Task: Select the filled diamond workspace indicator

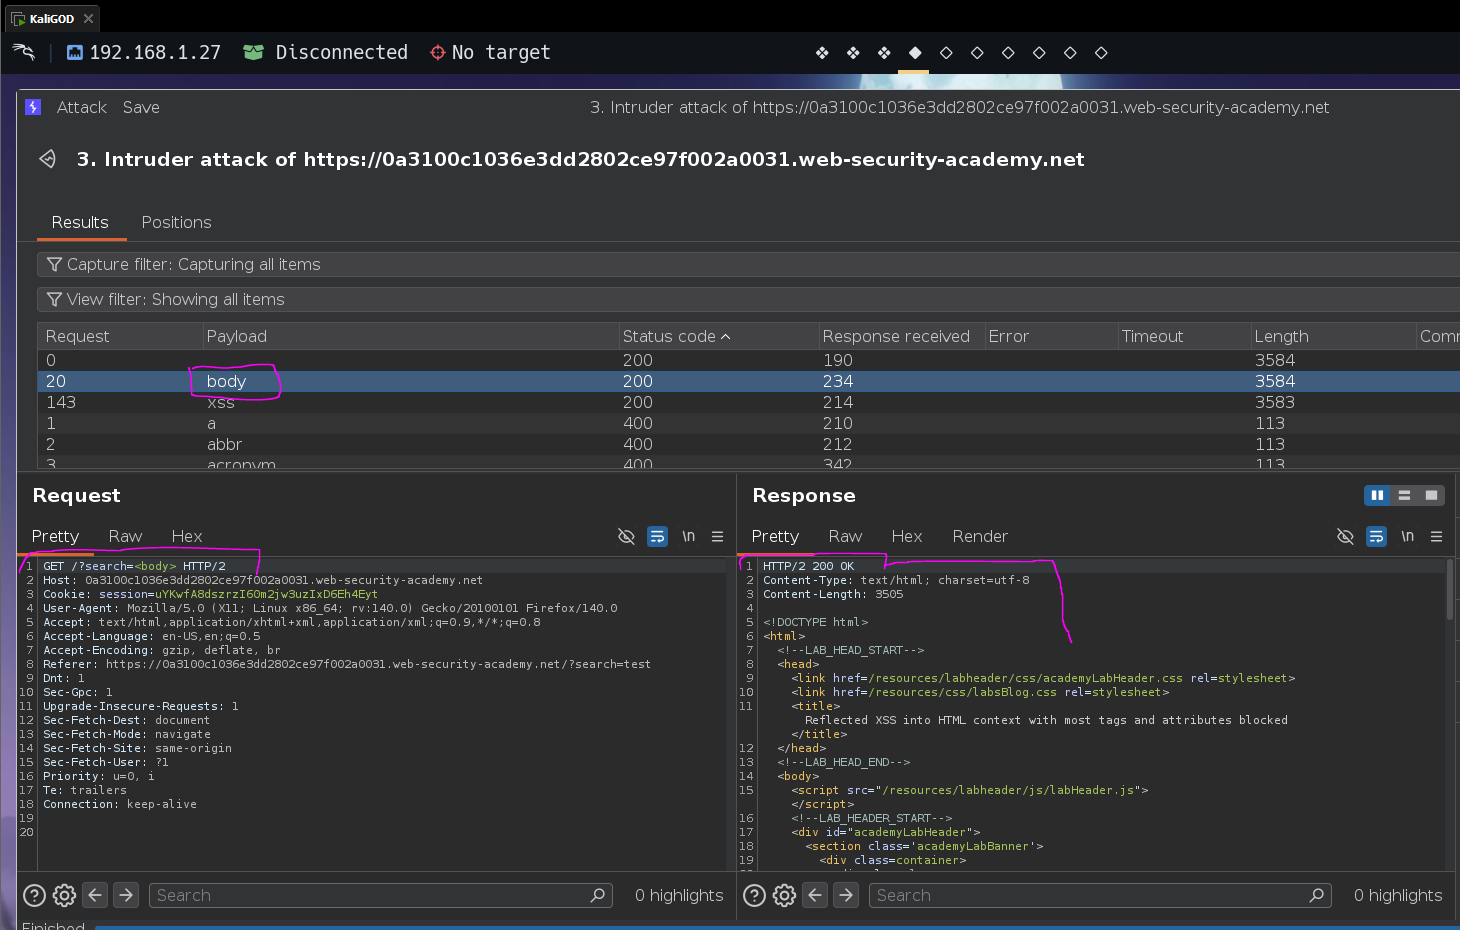Action: [915, 53]
